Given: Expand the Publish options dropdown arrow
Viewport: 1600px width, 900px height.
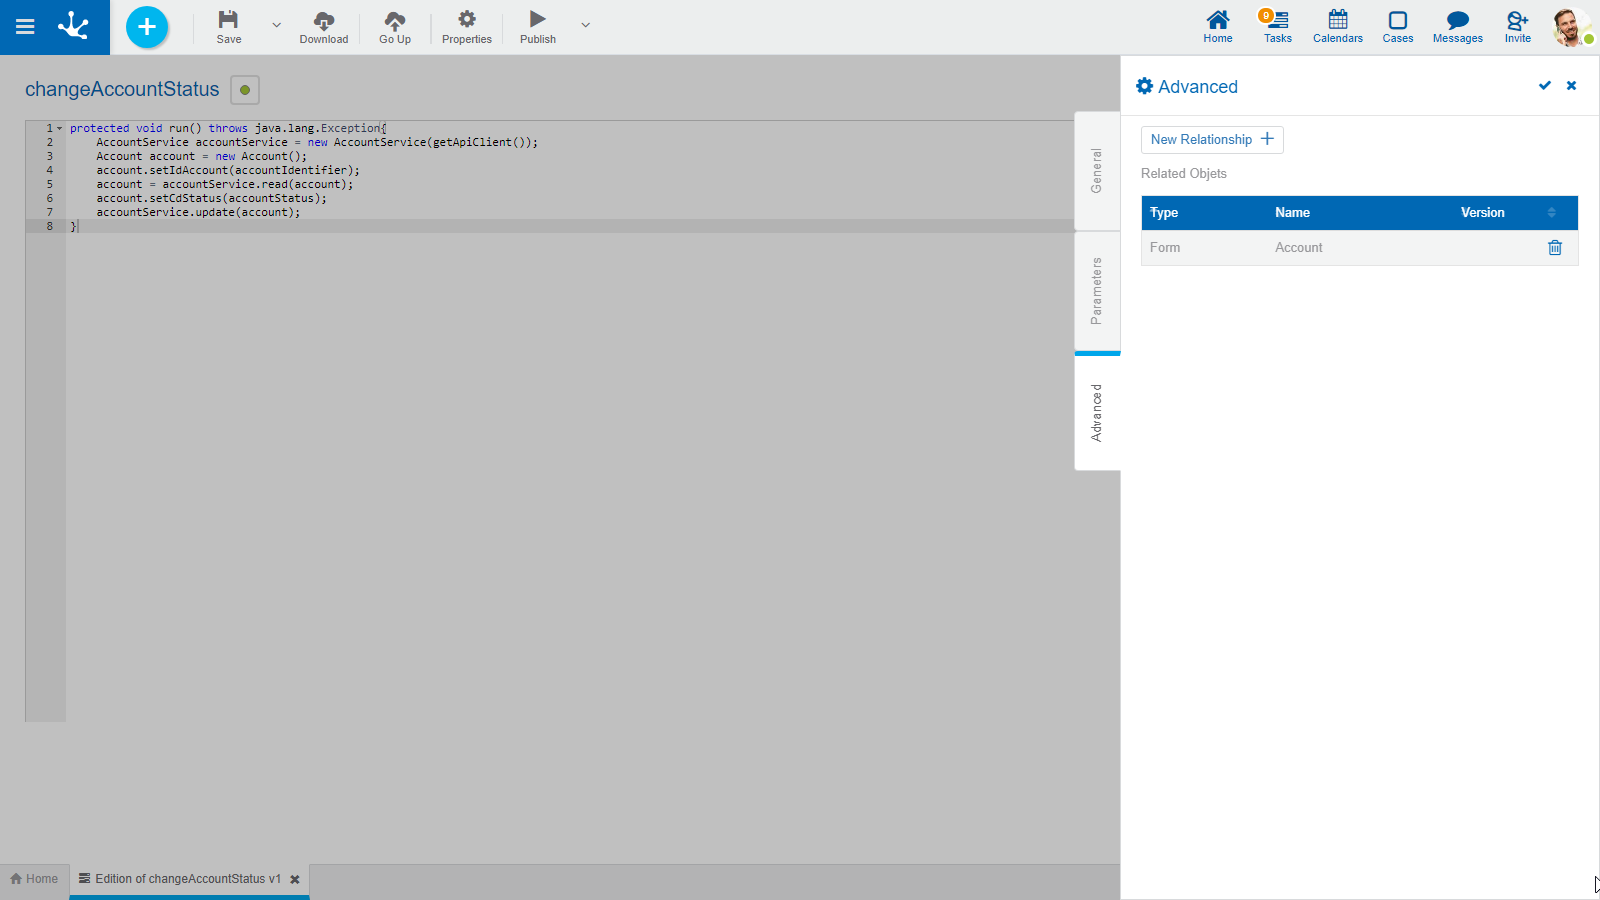Looking at the screenshot, I should coord(586,25).
